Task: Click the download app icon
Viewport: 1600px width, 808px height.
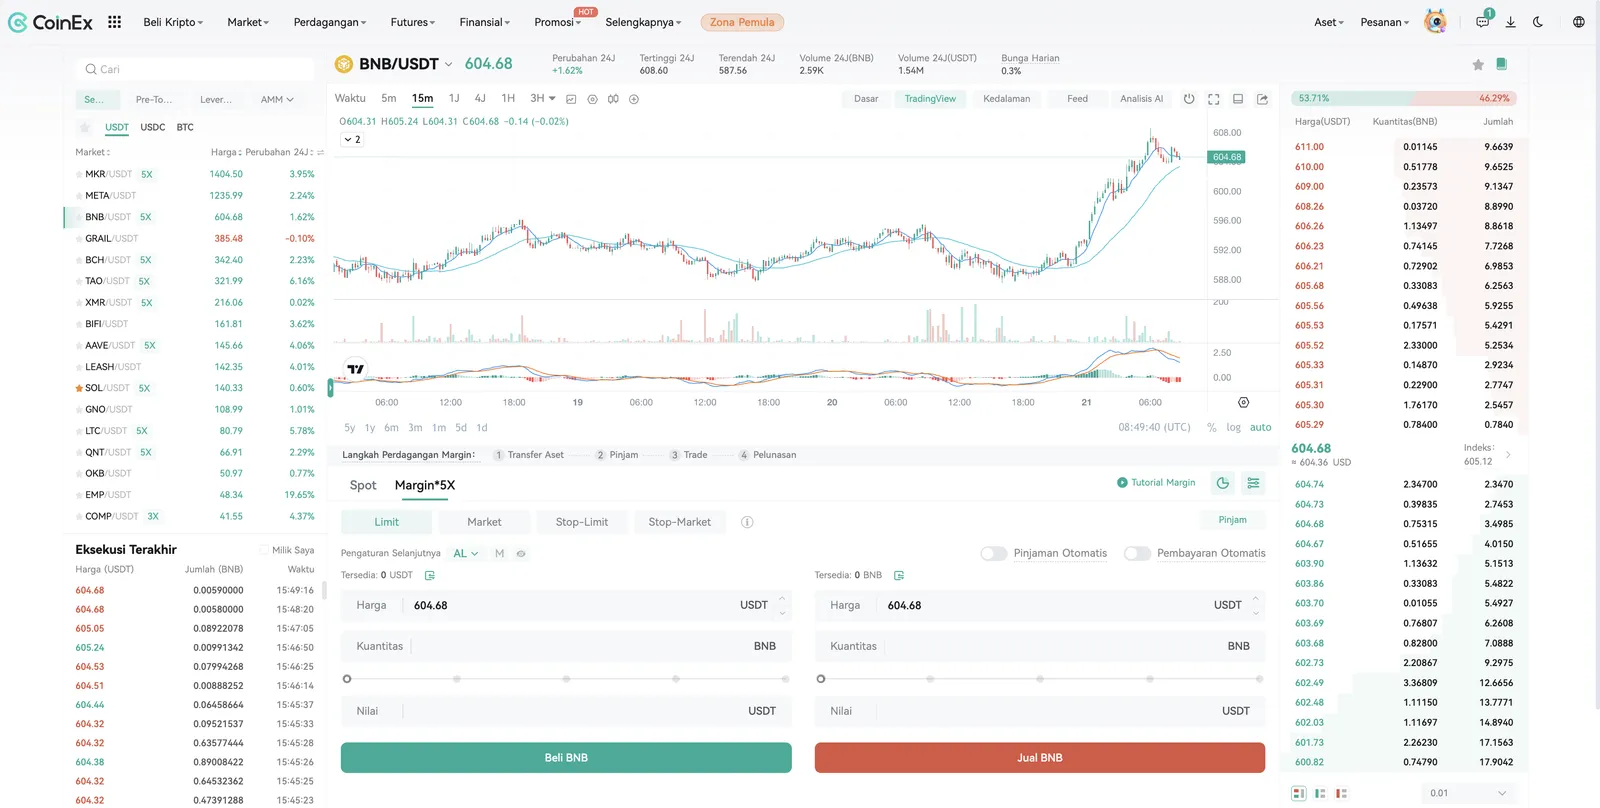Action: (x=1510, y=22)
